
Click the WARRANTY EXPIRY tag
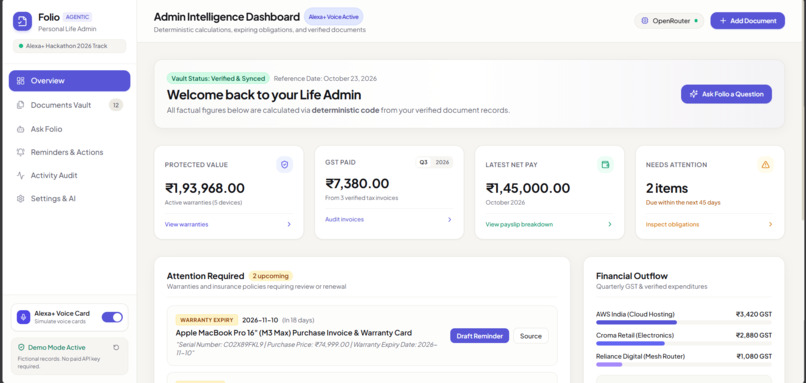tap(207, 320)
